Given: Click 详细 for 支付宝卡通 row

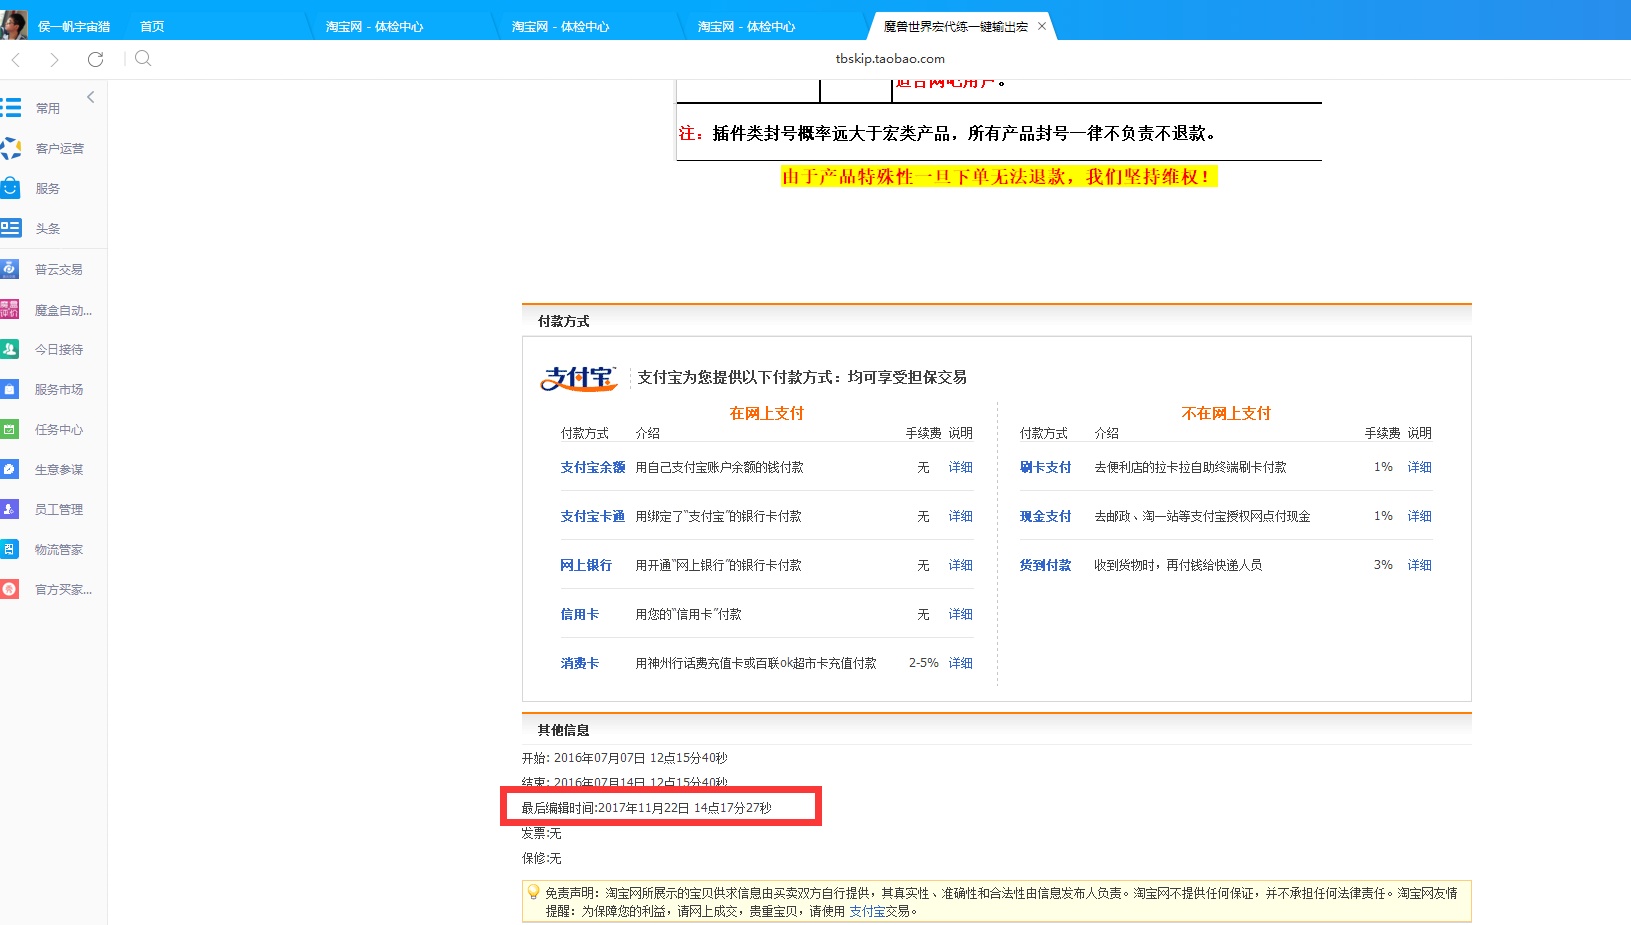Looking at the screenshot, I should point(960,516).
